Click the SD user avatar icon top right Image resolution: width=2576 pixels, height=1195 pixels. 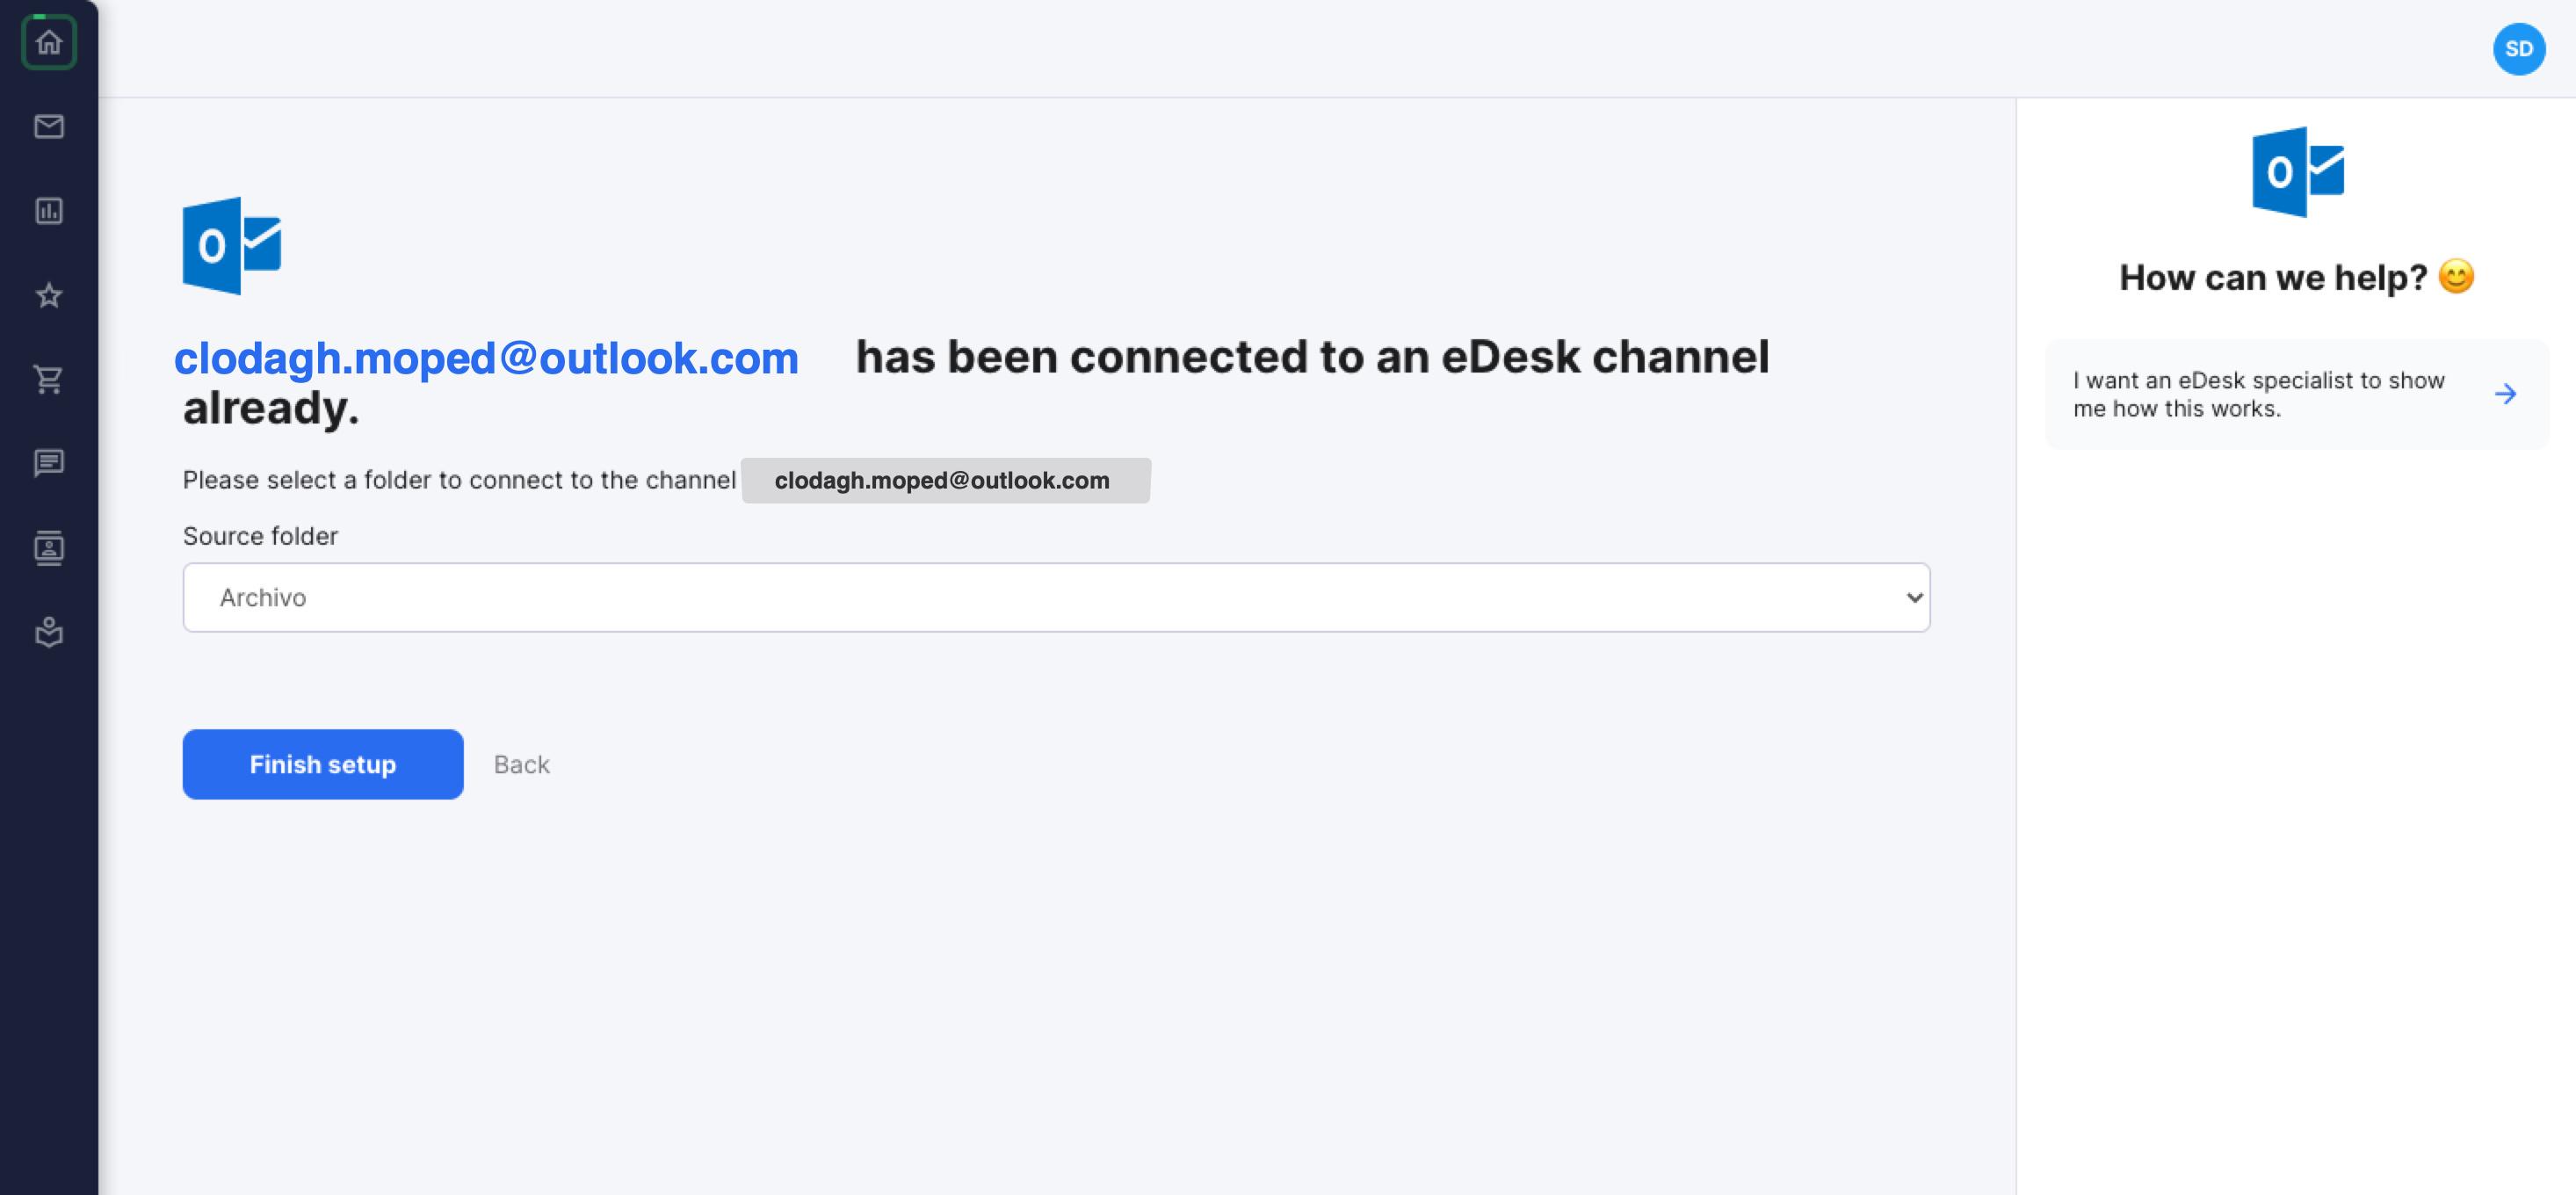2519,47
